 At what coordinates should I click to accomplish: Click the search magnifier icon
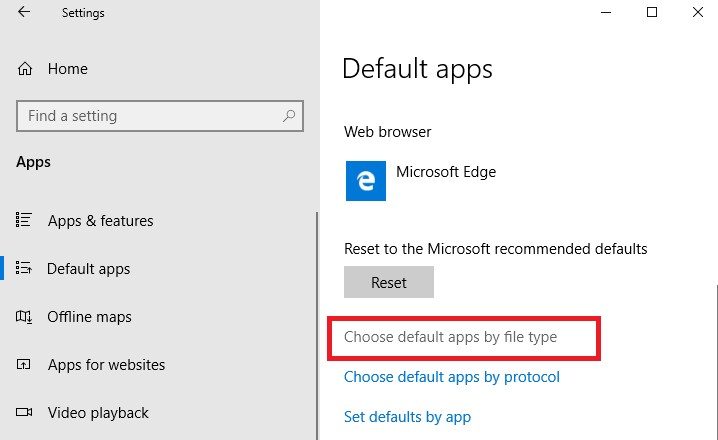click(289, 116)
